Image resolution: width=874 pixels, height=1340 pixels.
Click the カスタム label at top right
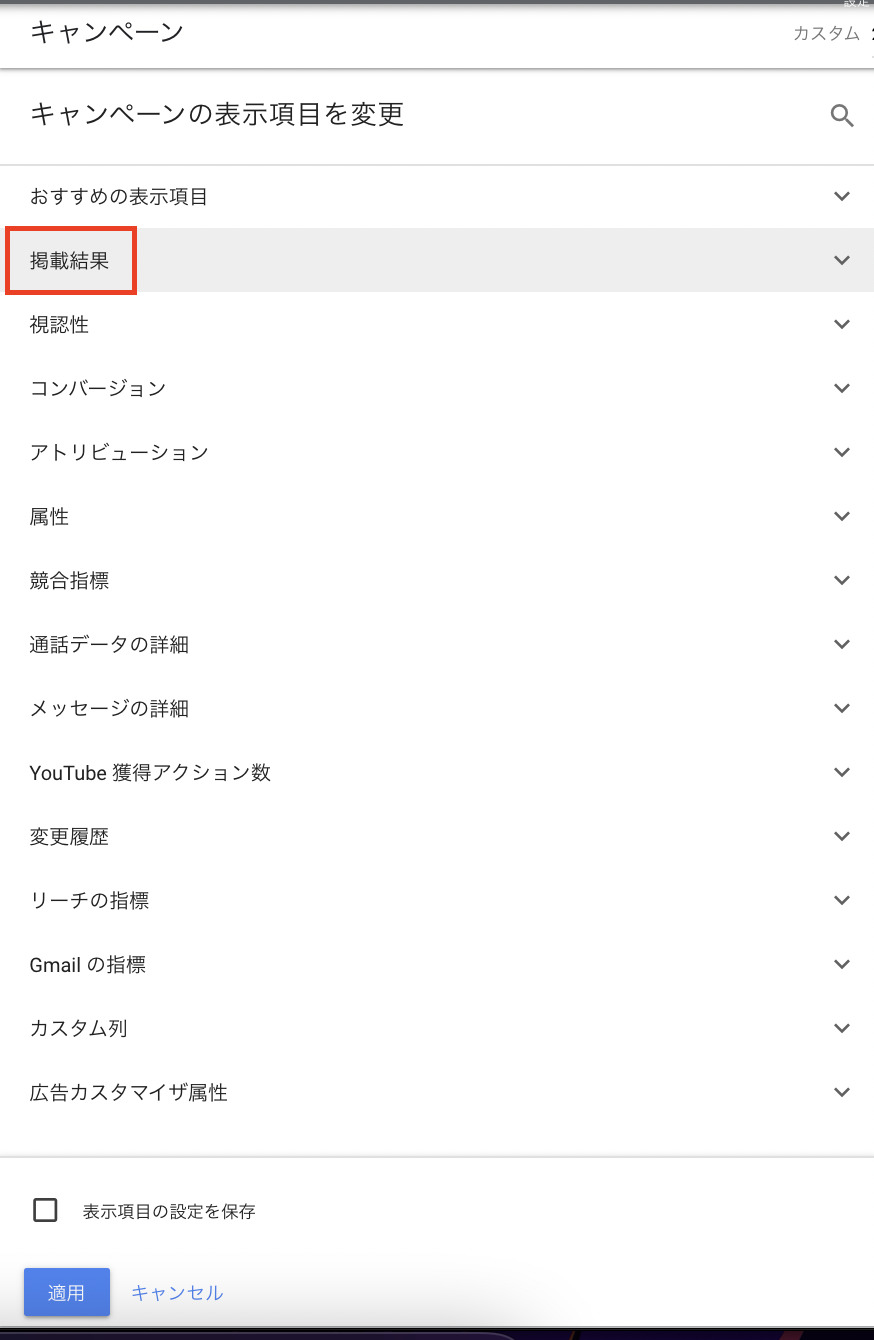[x=826, y=33]
